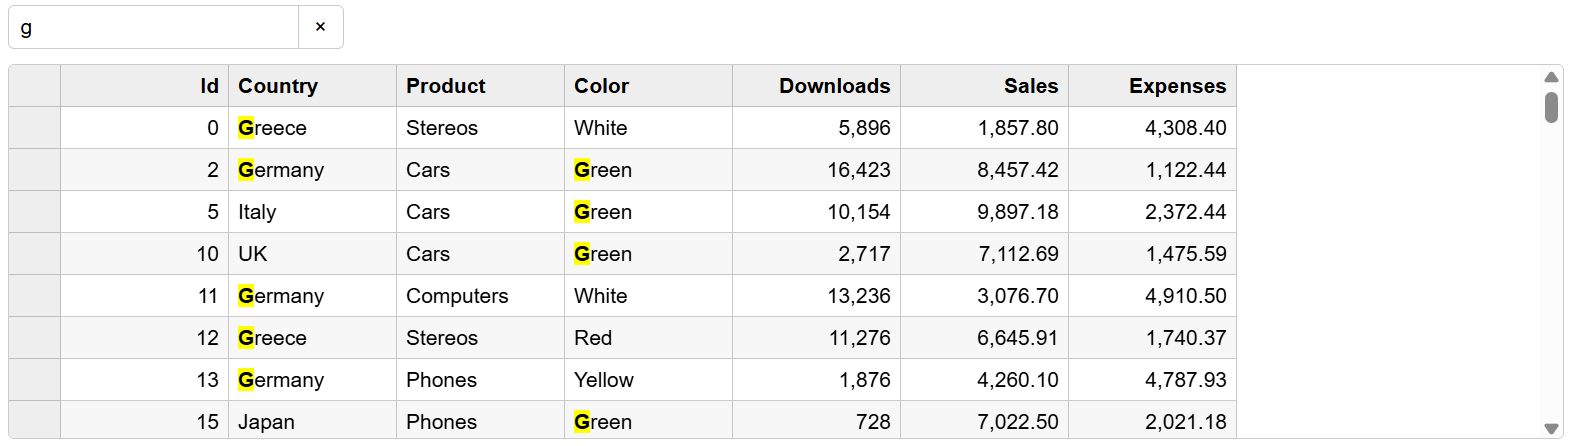The image size is (1572, 446).
Task: Select the top-left corner cell of the grid
Action: click(x=35, y=86)
